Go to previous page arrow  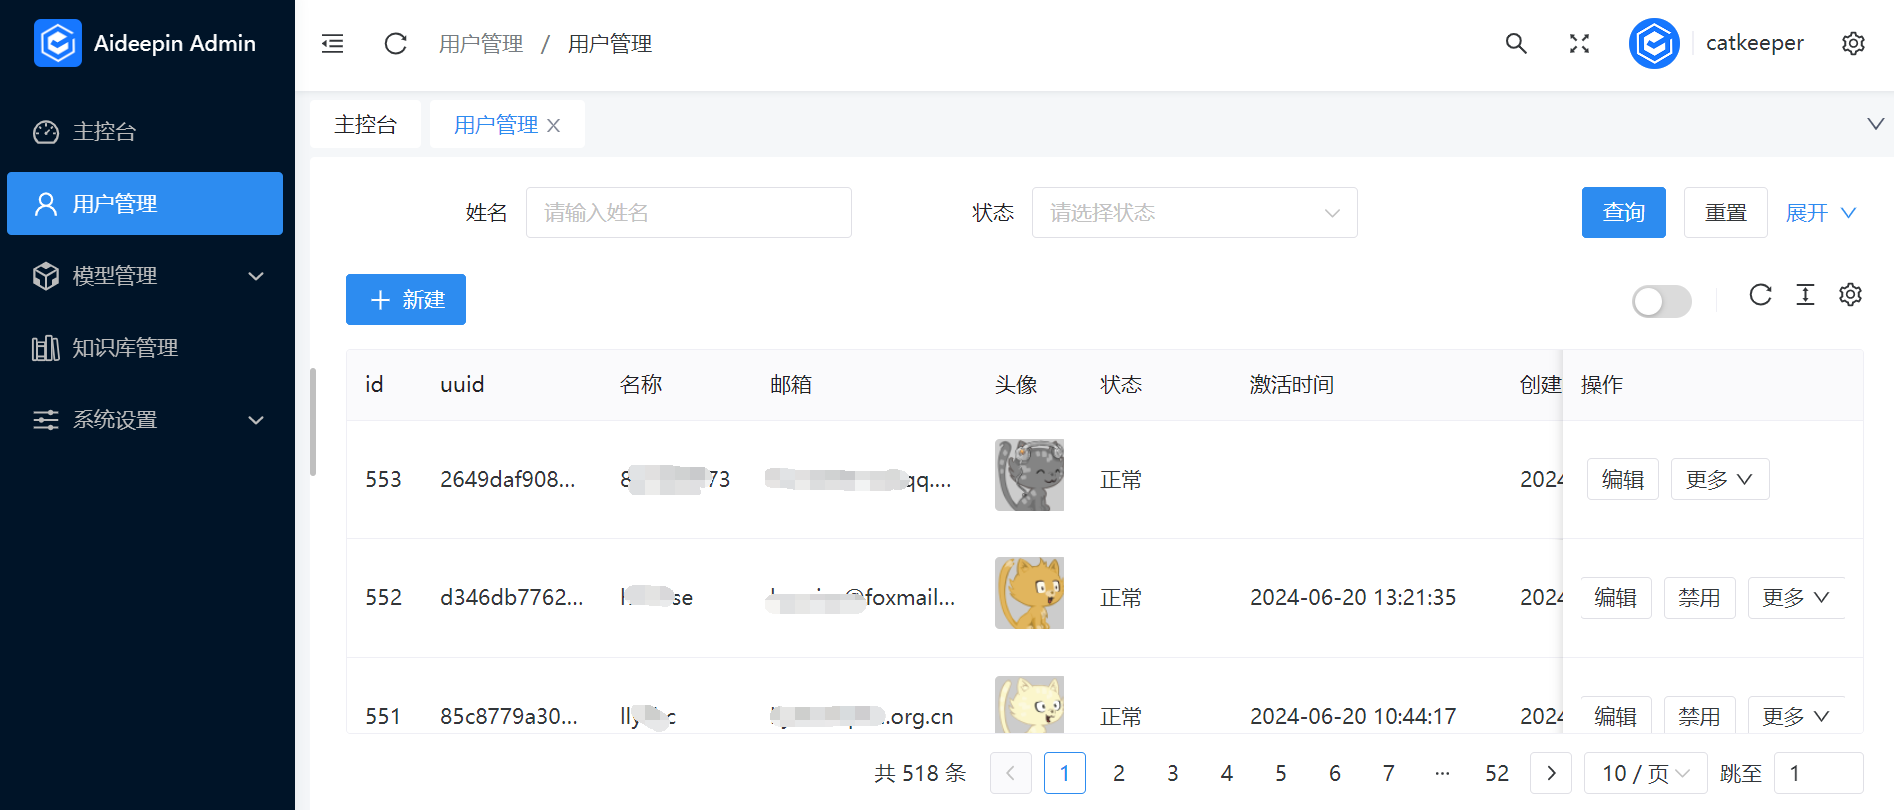(1010, 773)
